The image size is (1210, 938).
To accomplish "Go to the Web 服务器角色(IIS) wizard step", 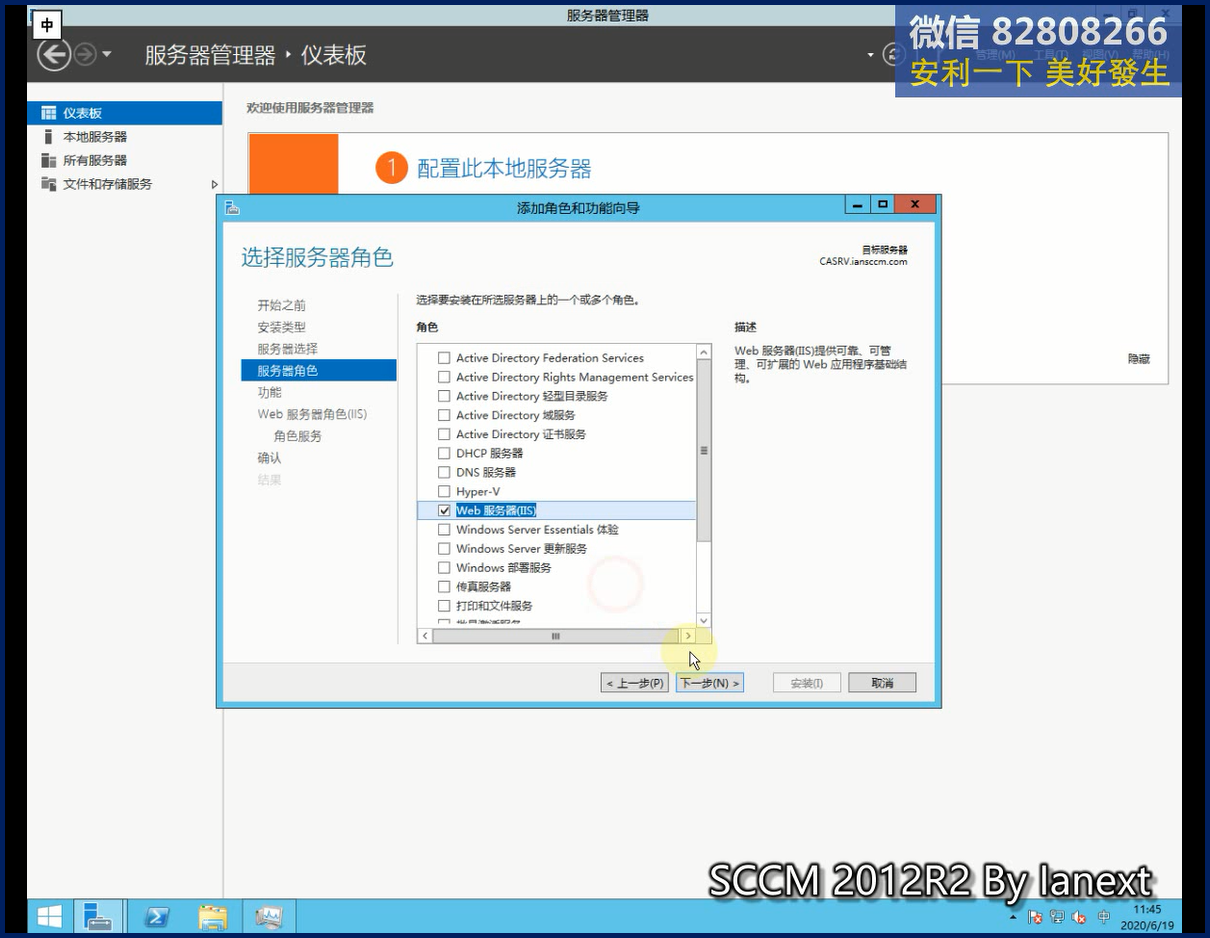I will (312, 414).
